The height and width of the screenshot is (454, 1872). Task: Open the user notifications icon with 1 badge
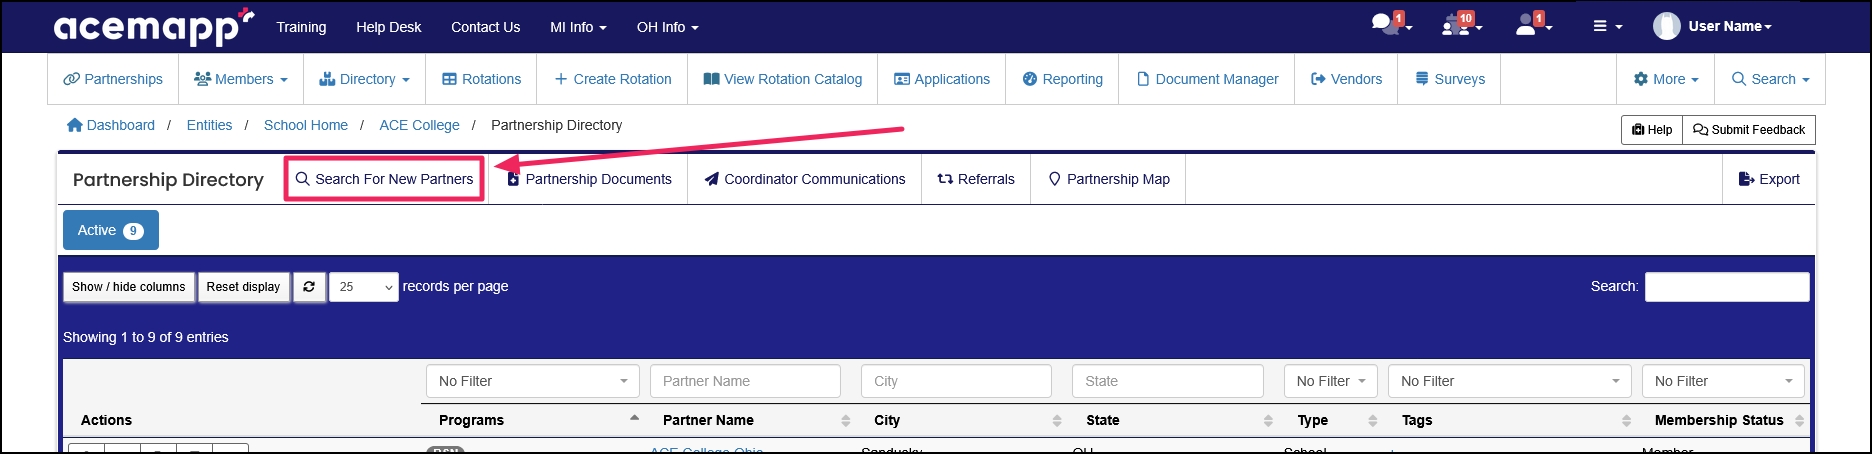pos(1533,24)
